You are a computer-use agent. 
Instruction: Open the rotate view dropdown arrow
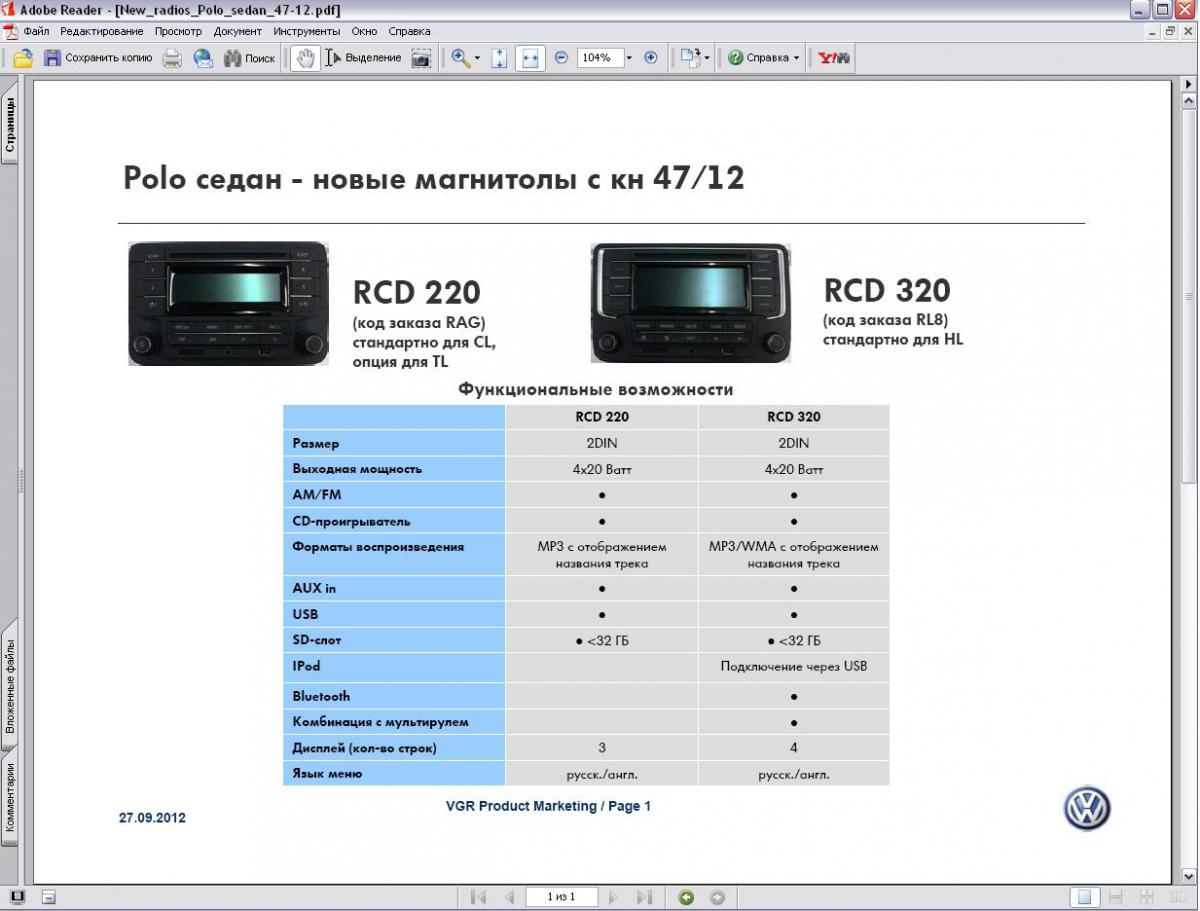pos(707,58)
